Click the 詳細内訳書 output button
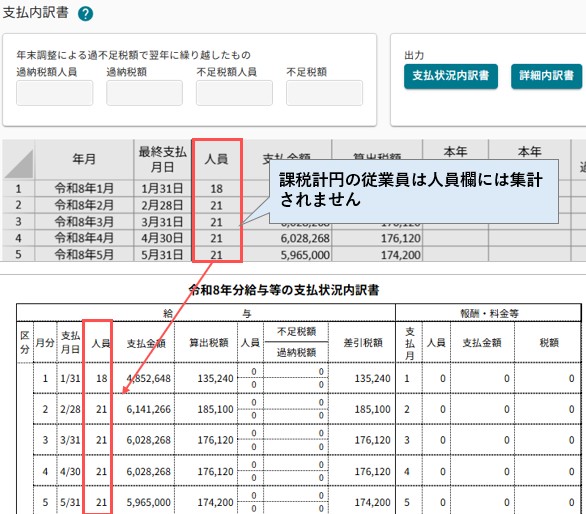586x514 pixels. pyautogui.click(x=546, y=76)
